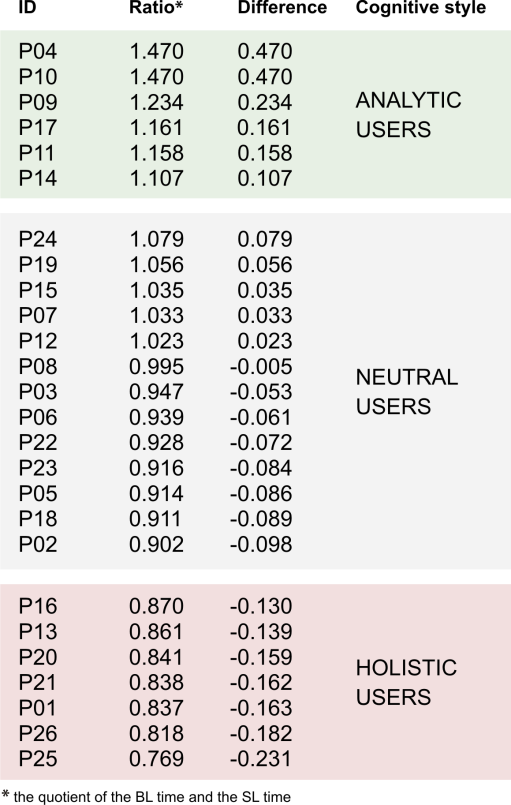Click the Cognitive style column header

click(421, 8)
